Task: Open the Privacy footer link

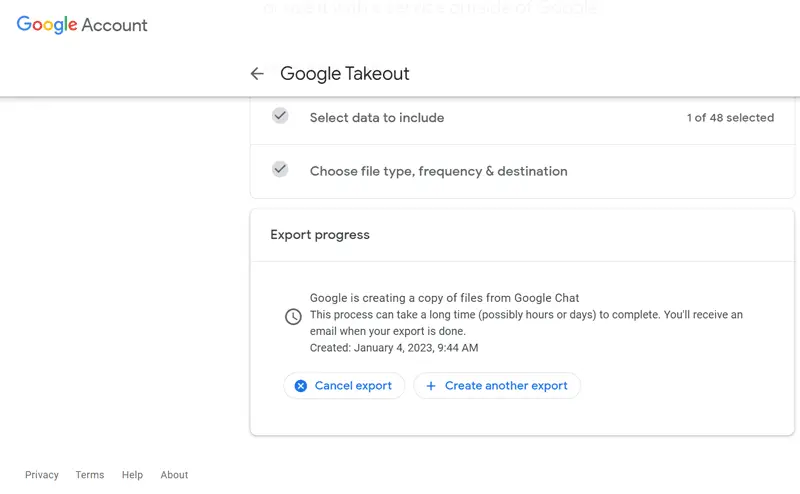Action: [x=42, y=475]
